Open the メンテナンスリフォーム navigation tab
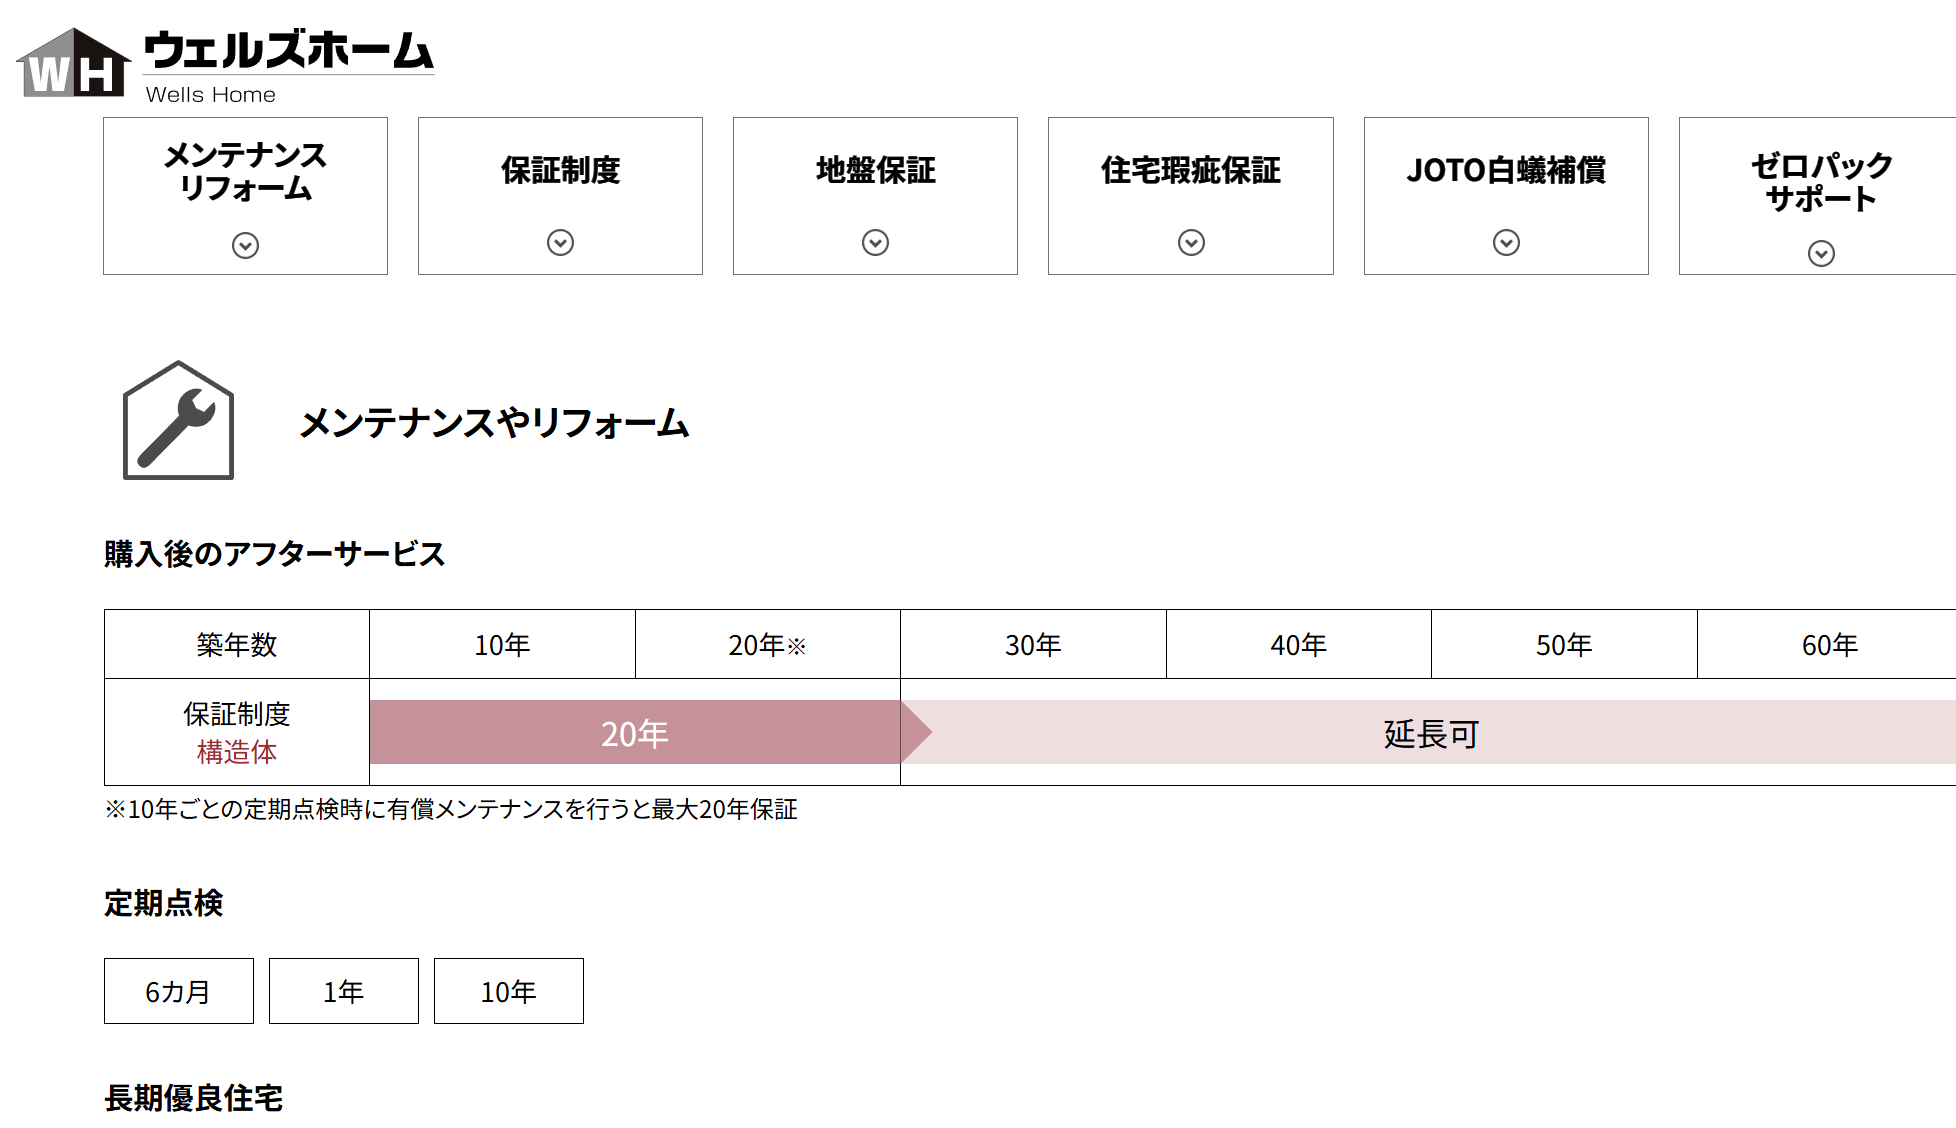Image resolution: width=1956 pixels, height=1128 pixels. 245,172
